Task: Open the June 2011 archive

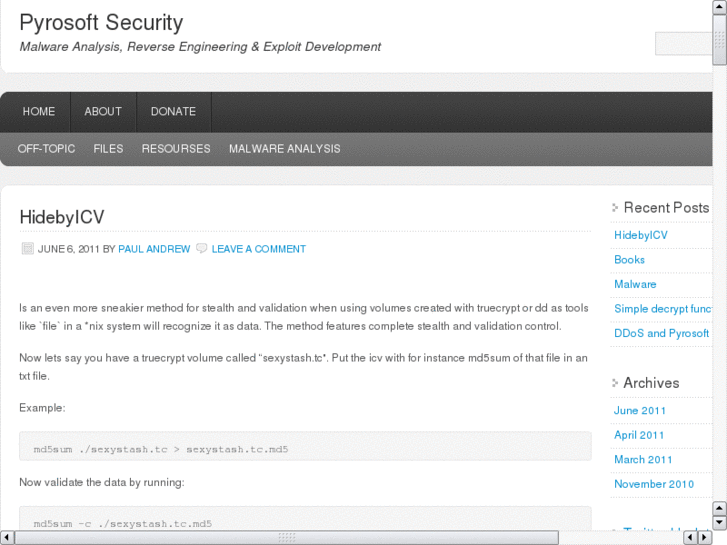Action: pos(640,411)
